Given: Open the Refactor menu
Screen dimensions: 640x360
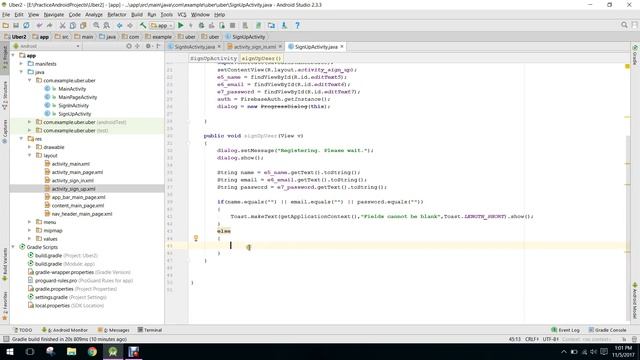Looking at the screenshot, I should [x=117, y=15].
